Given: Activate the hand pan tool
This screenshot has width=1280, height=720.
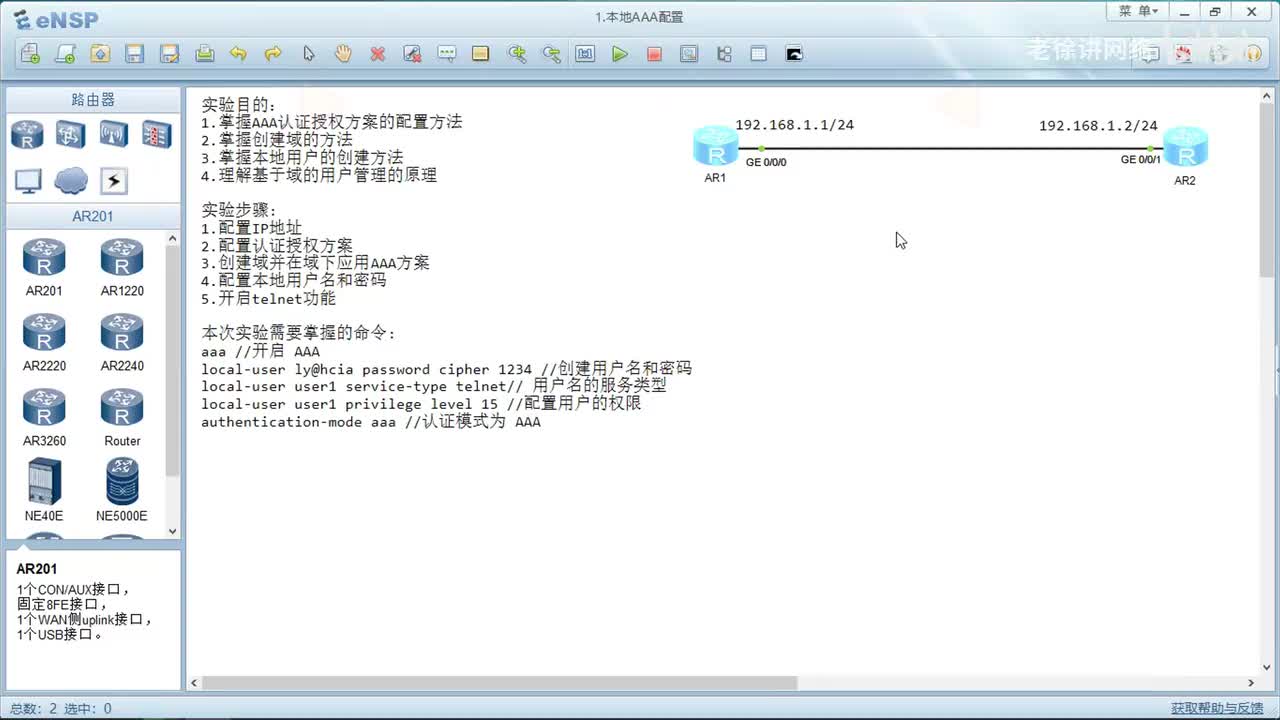Looking at the screenshot, I should coord(343,54).
